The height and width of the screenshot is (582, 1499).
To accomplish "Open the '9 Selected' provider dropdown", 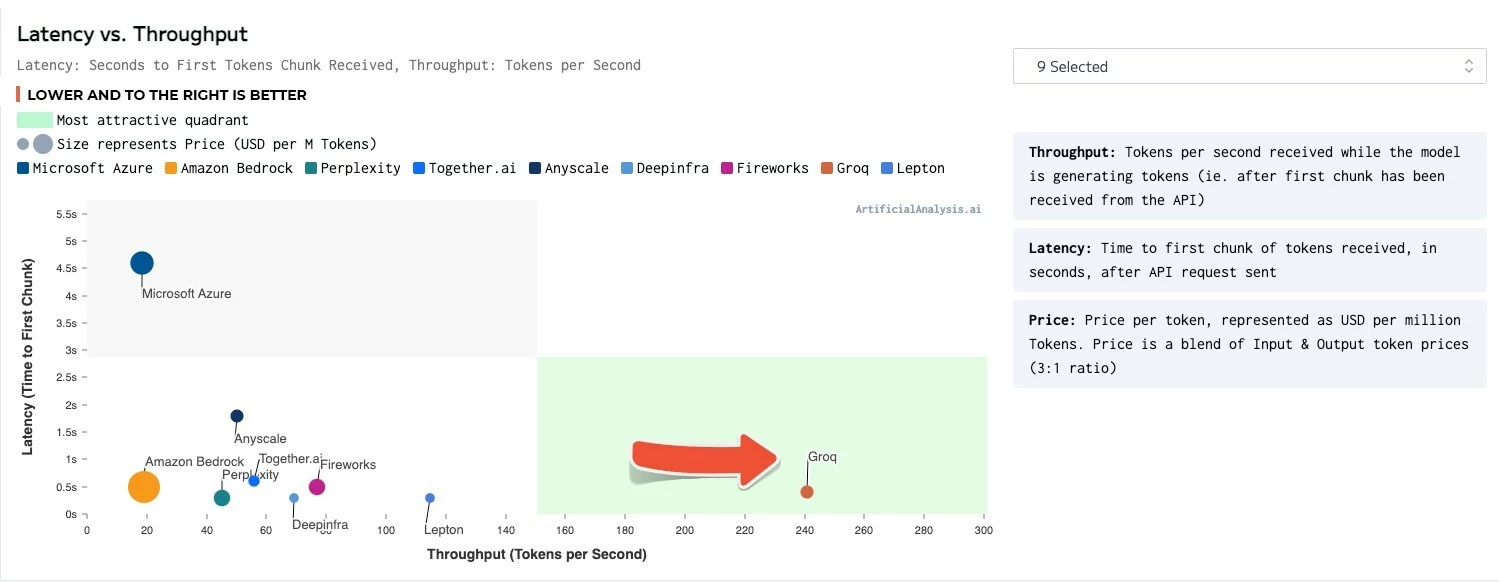I will 1249,66.
